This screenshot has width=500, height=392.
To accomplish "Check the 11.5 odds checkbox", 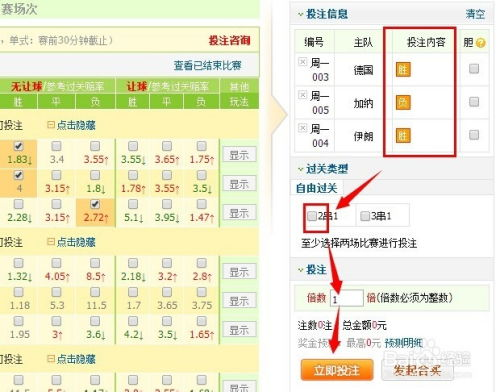I will [x=95, y=292].
